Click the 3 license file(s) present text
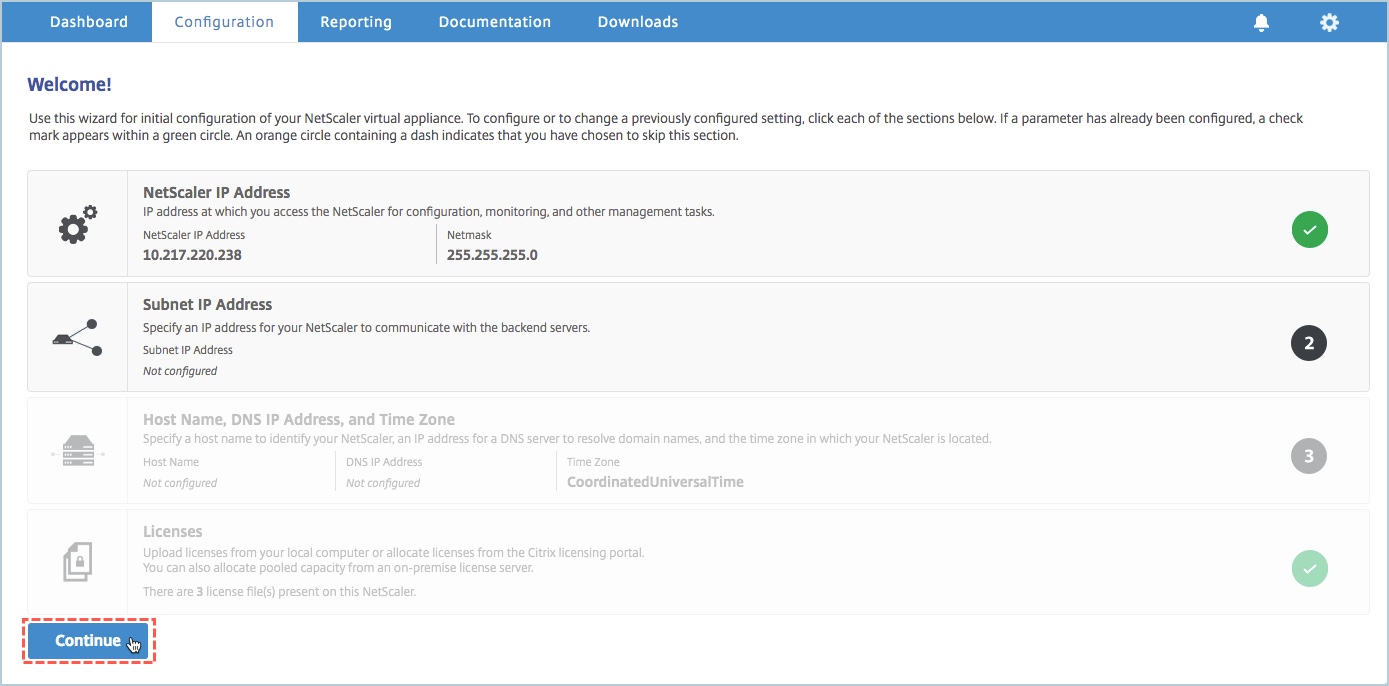The image size is (1389, 686). click(x=279, y=592)
